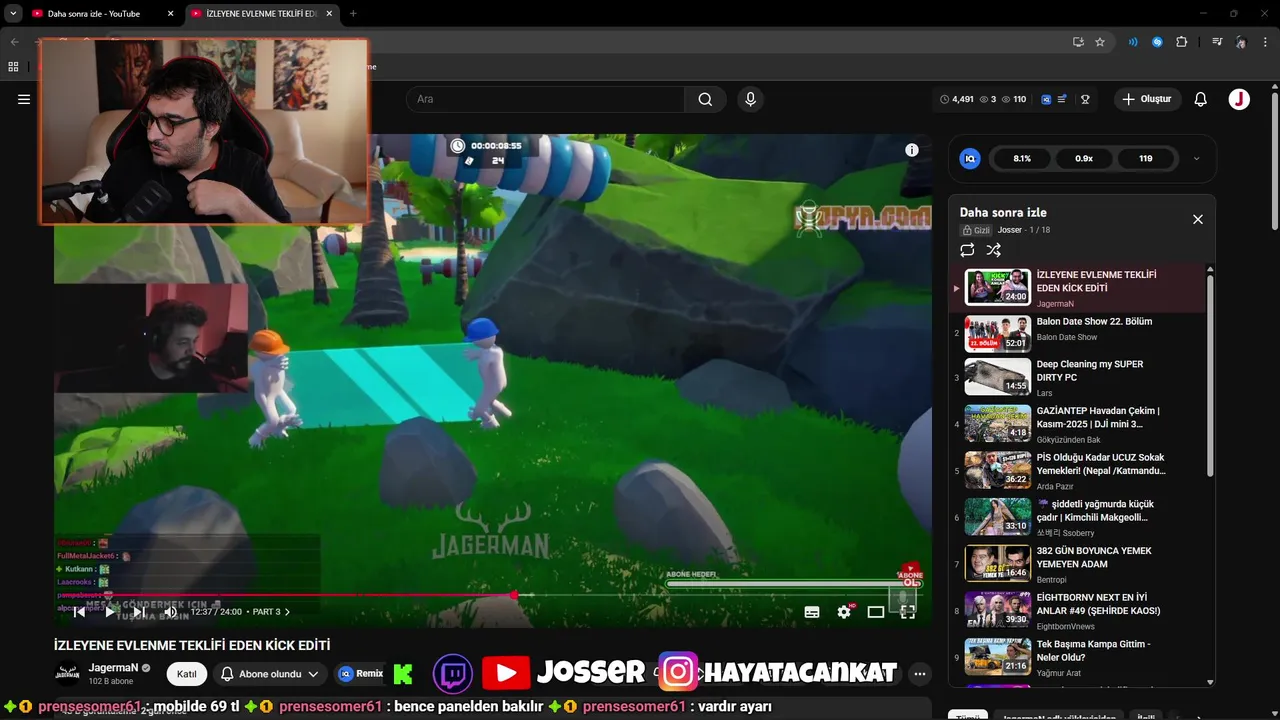Go to previous video in player

[80, 612]
